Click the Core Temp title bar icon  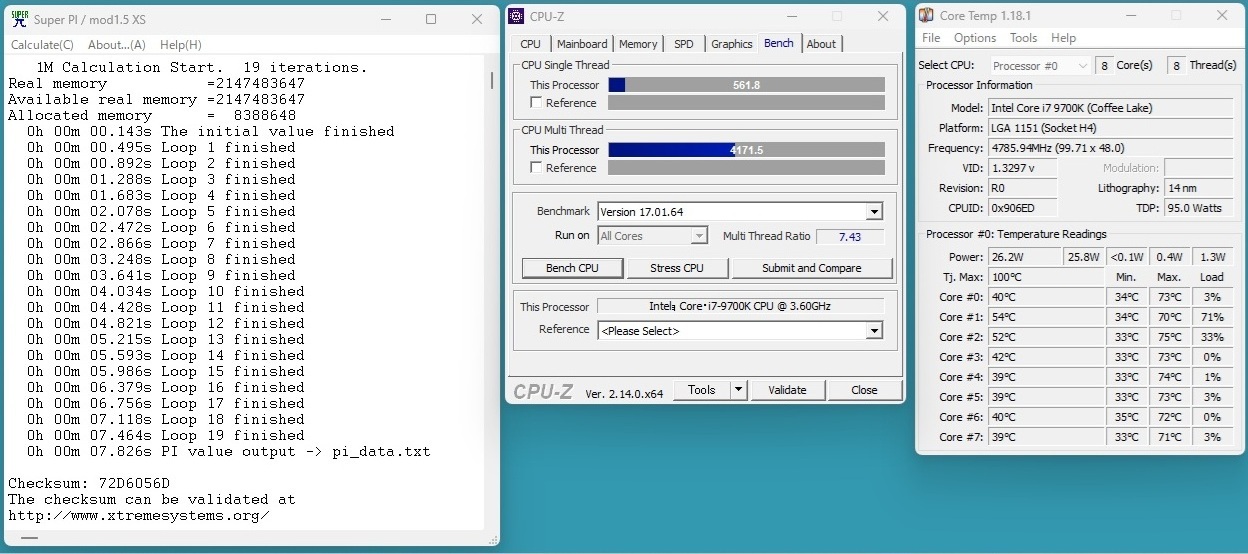pos(926,16)
